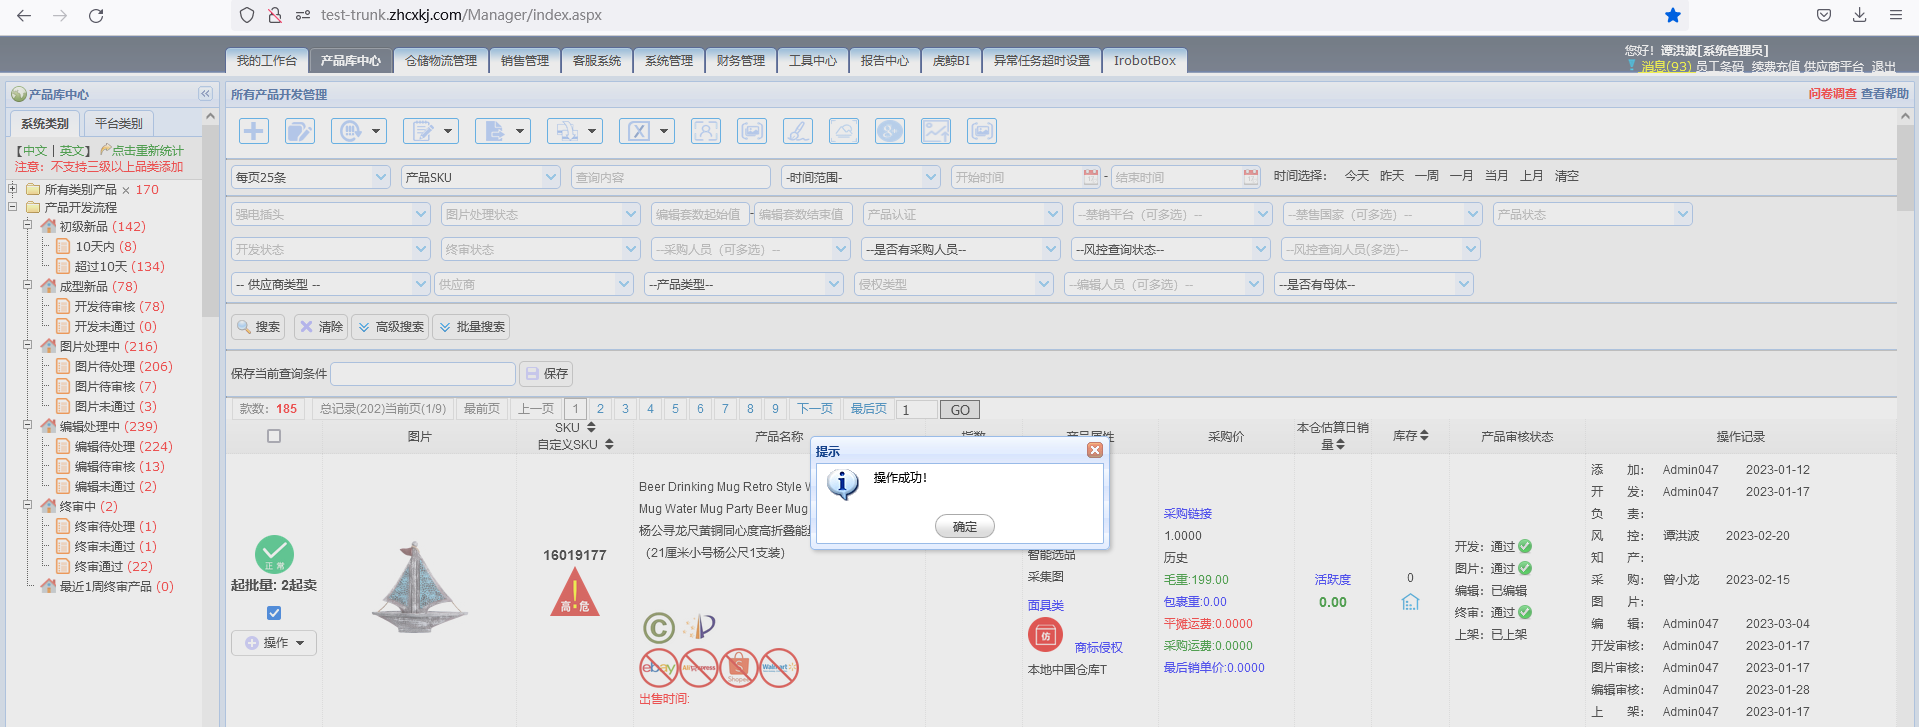The image size is (1919, 727).
Task: Click the start time calendar icon
Action: coord(1090,177)
